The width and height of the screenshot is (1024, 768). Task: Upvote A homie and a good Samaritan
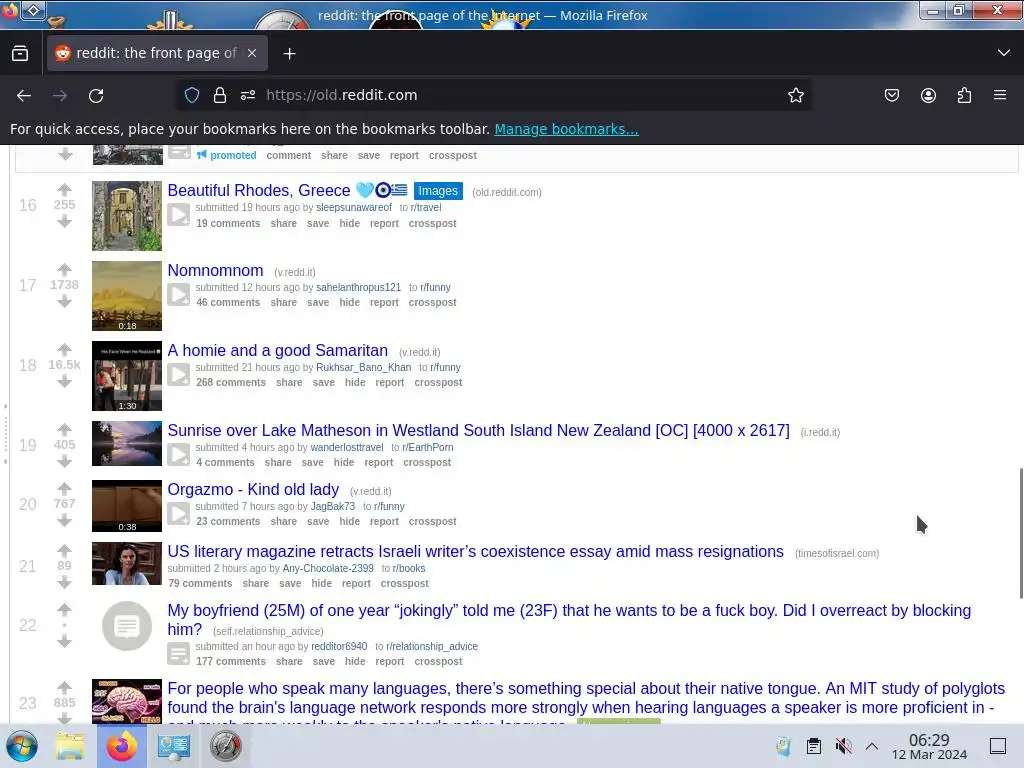click(x=64, y=349)
